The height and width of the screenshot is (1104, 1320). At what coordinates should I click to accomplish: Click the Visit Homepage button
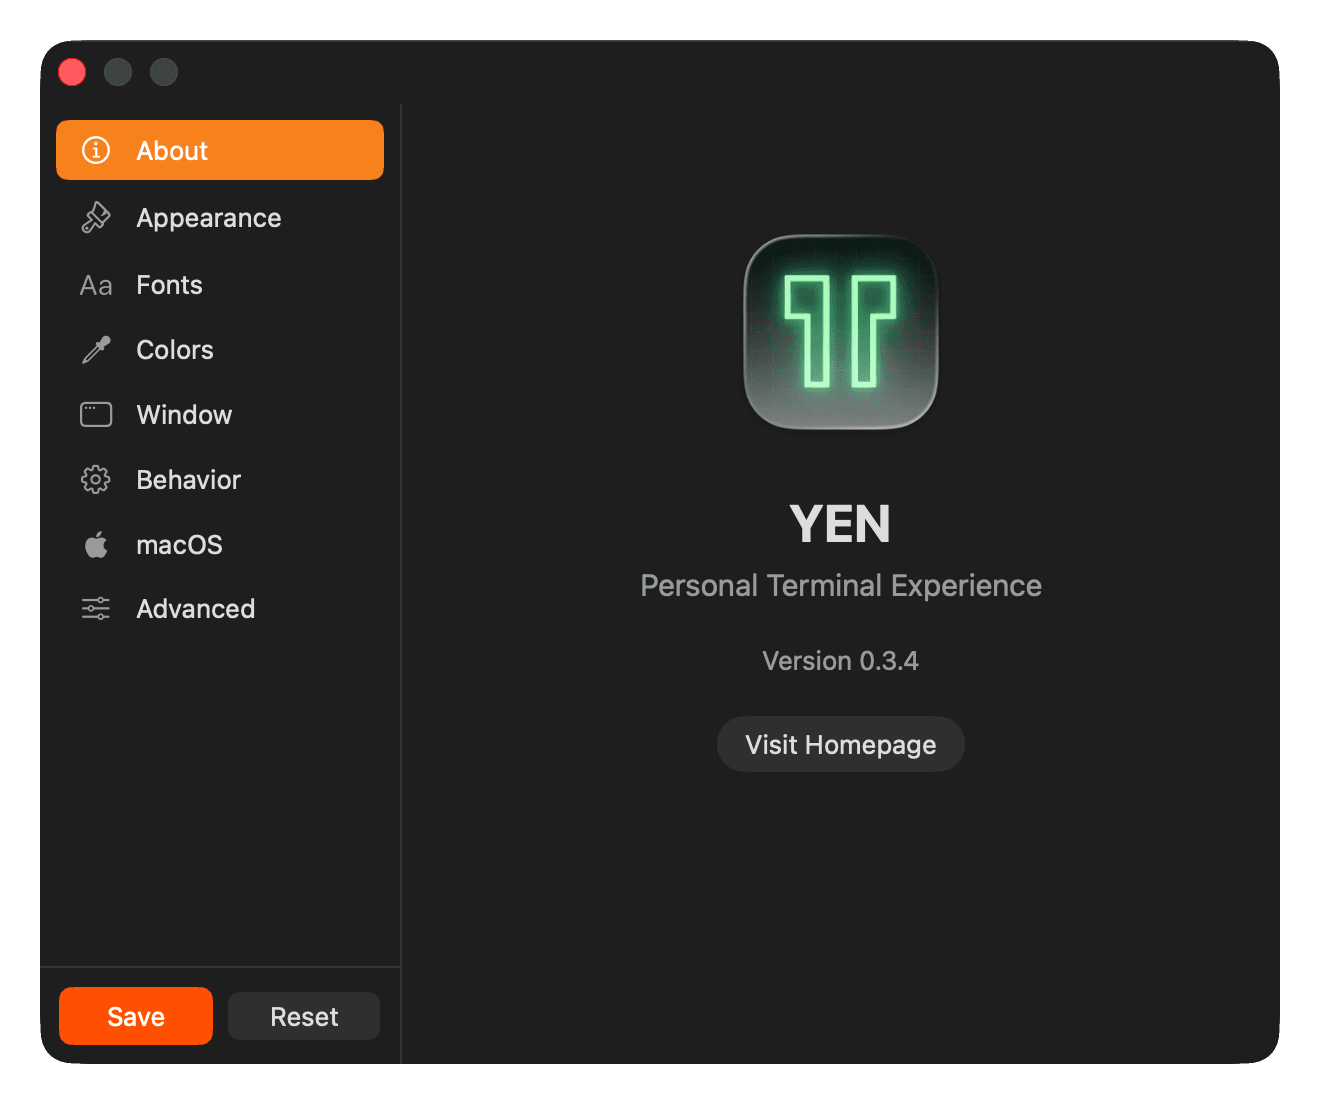tap(840, 743)
